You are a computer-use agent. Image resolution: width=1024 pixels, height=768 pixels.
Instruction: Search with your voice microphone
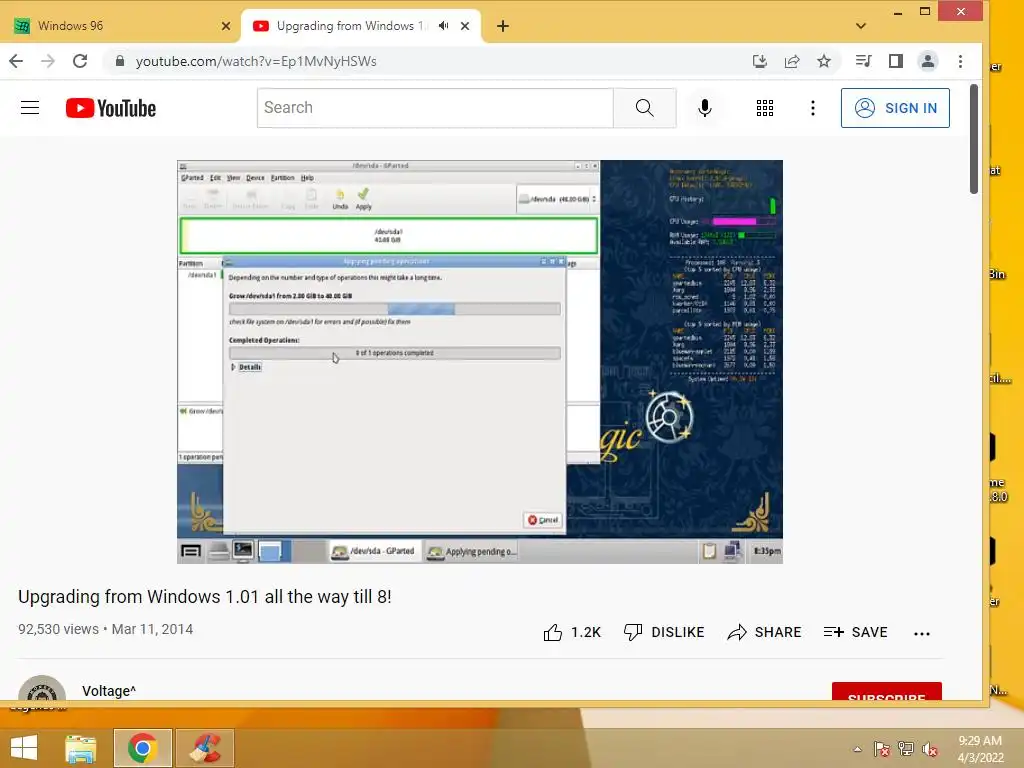(x=705, y=108)
